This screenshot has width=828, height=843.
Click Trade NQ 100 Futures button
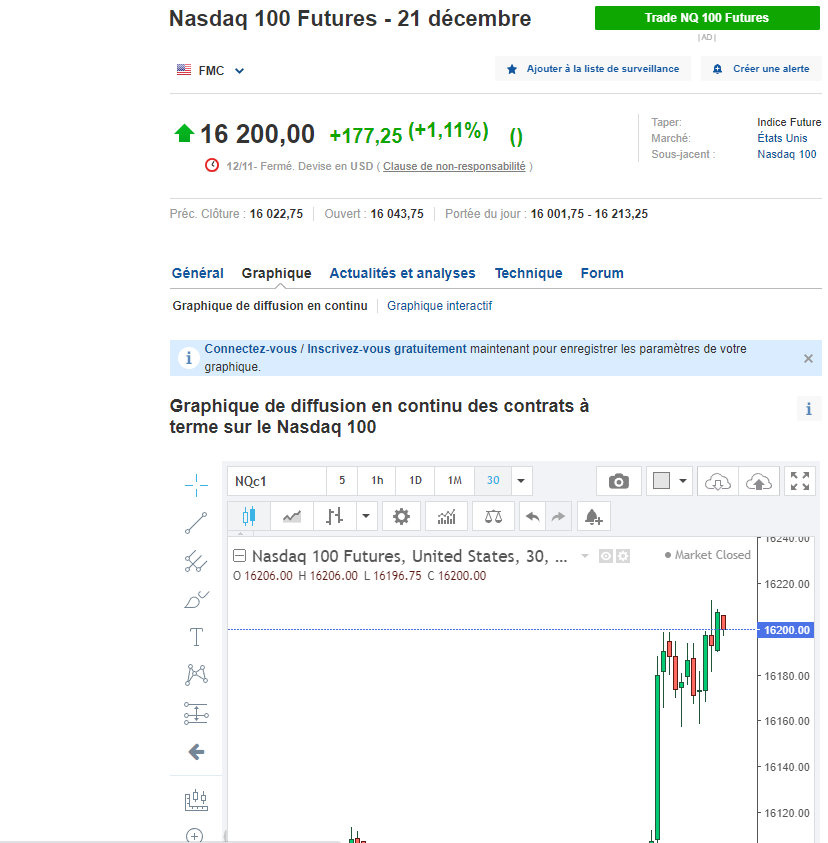click(x=707, y=18)
